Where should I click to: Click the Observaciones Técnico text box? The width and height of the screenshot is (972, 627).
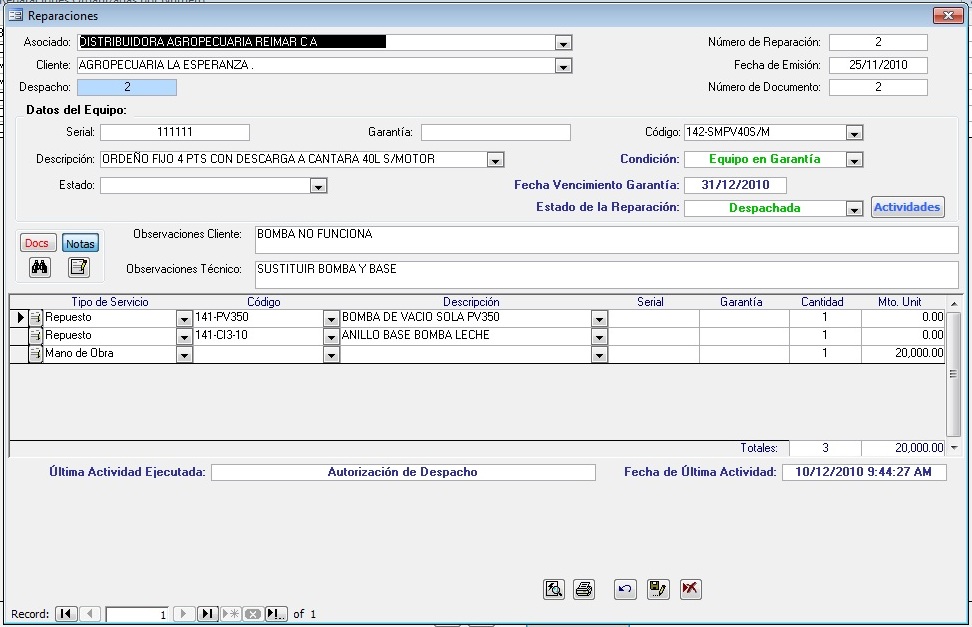pyautogui.click(x=607, y=275)
